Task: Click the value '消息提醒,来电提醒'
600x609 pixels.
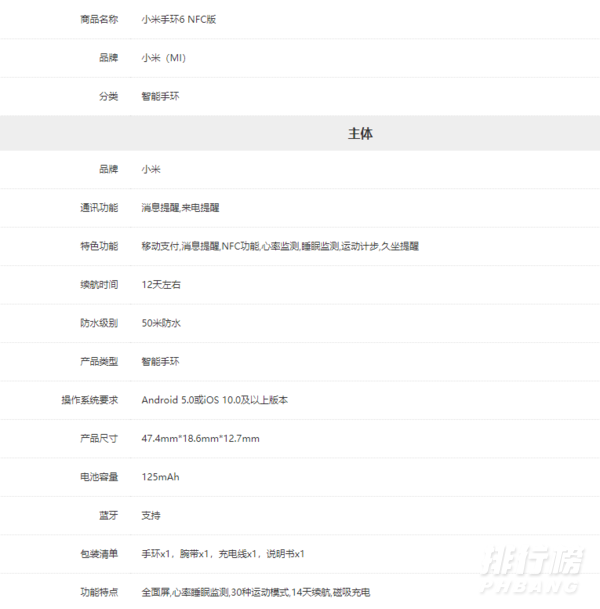Action: [180, 208]
